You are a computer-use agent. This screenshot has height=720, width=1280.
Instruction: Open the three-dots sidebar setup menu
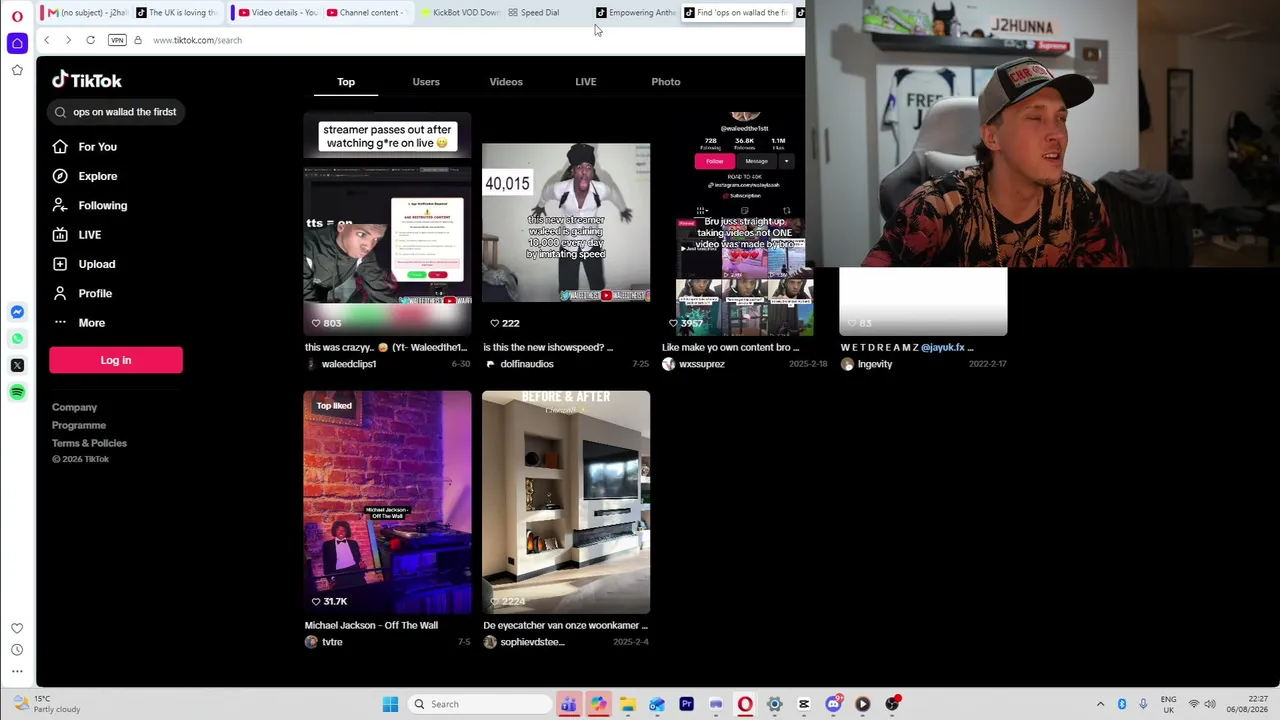click(x=17, y=671)
